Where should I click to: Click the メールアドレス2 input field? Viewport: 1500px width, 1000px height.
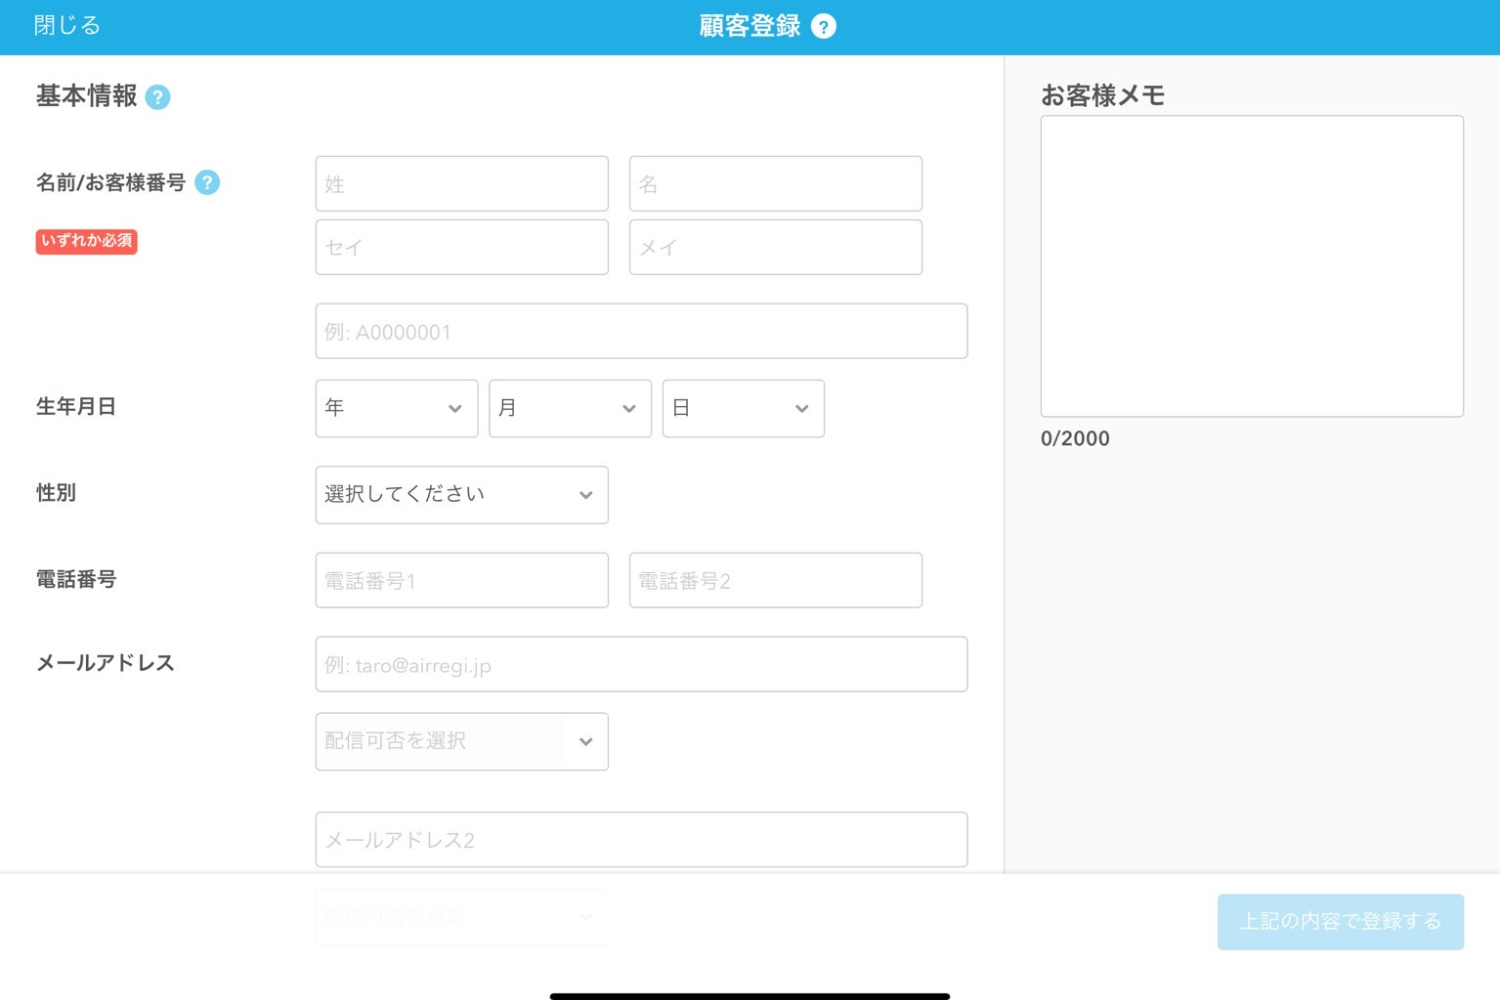pyautogui.click(x=641, y=839)
